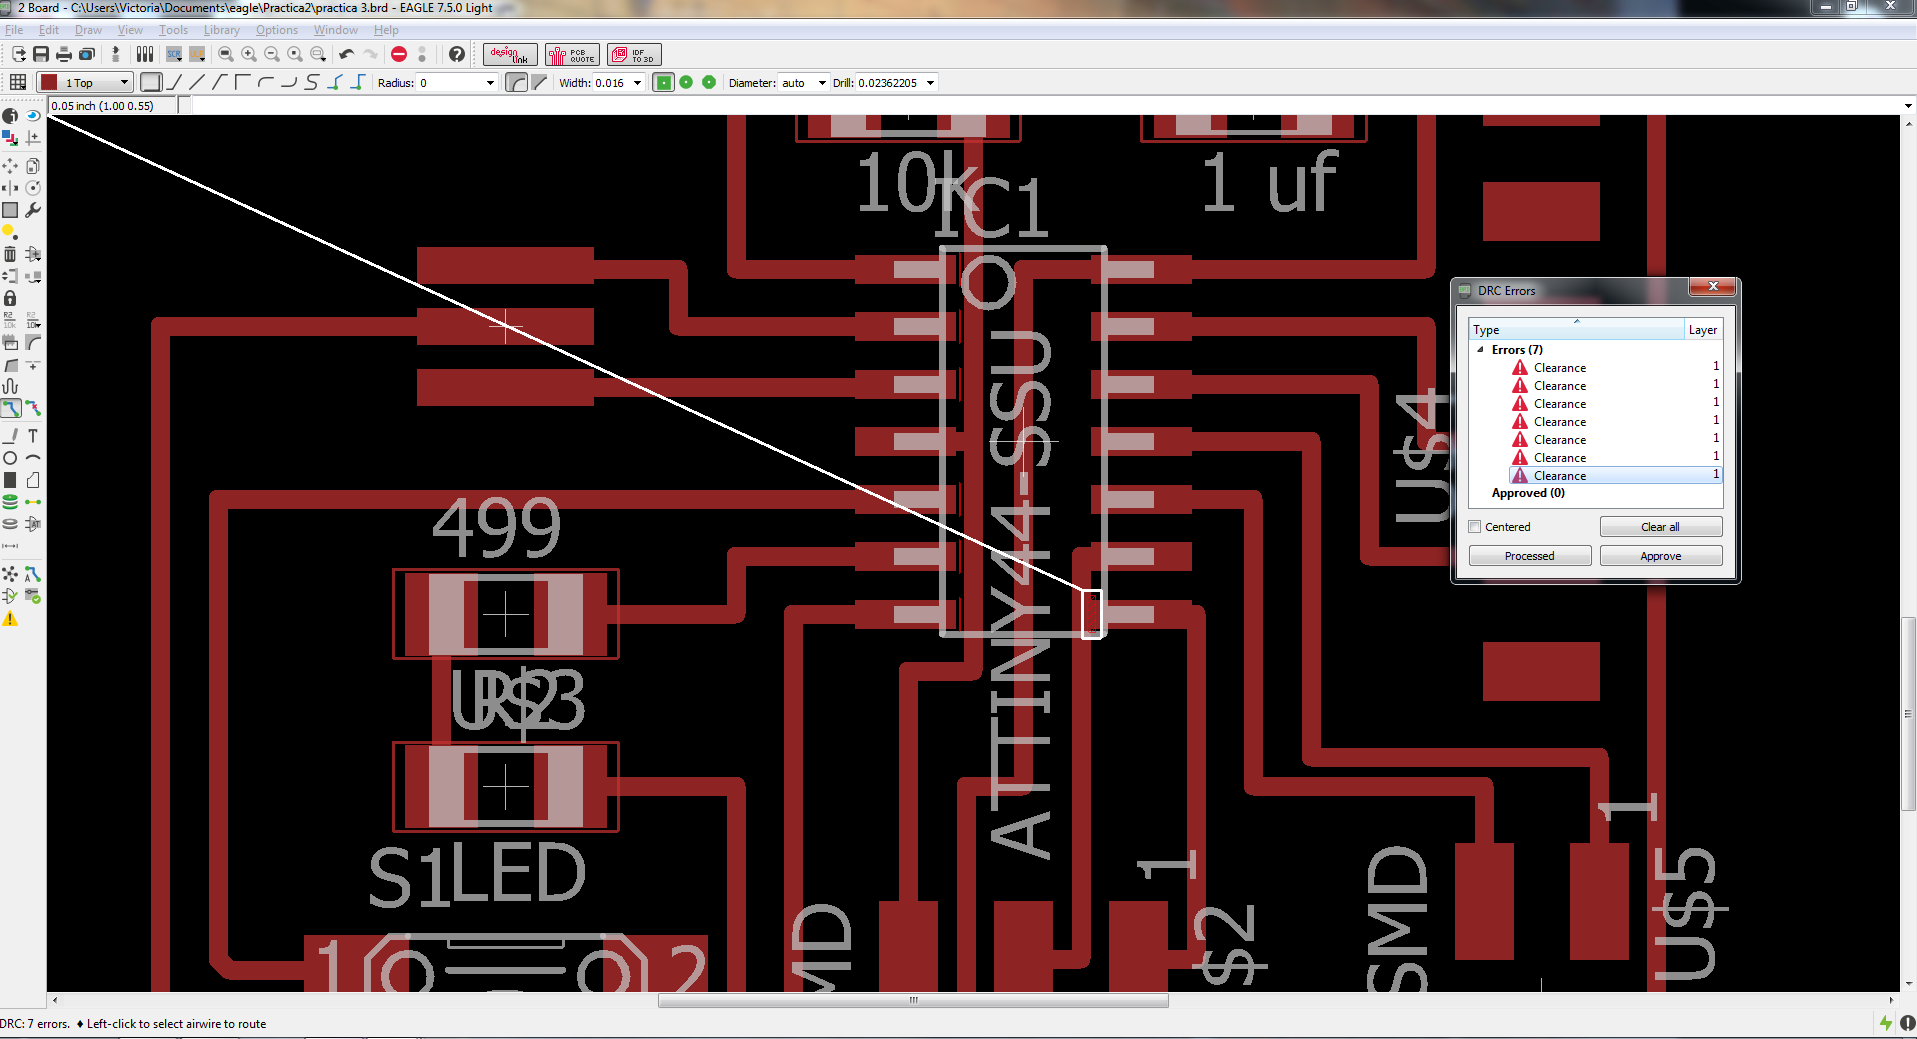This screenshot has height=1039, width=1917.
Task: Select the Copy tool
Action: click(x=33, y=166)
